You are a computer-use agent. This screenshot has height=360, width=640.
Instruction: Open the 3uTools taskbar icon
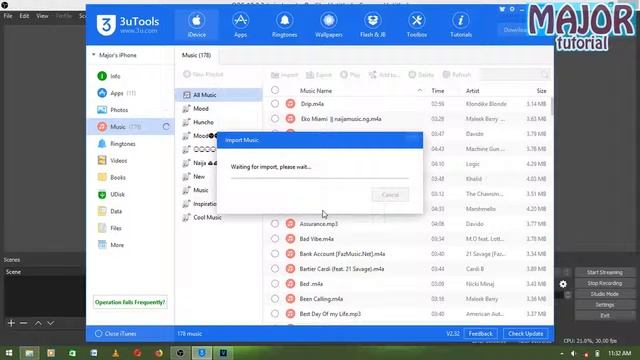[x=202, y=353]
